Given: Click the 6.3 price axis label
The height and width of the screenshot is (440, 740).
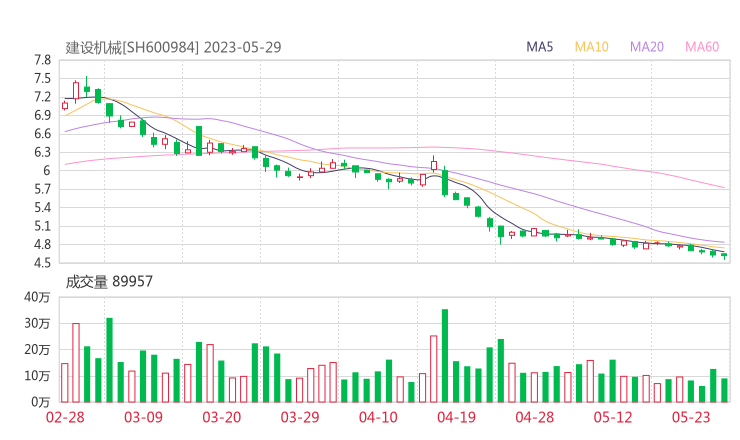Looking at the screenshot, I should pos(42,152).
